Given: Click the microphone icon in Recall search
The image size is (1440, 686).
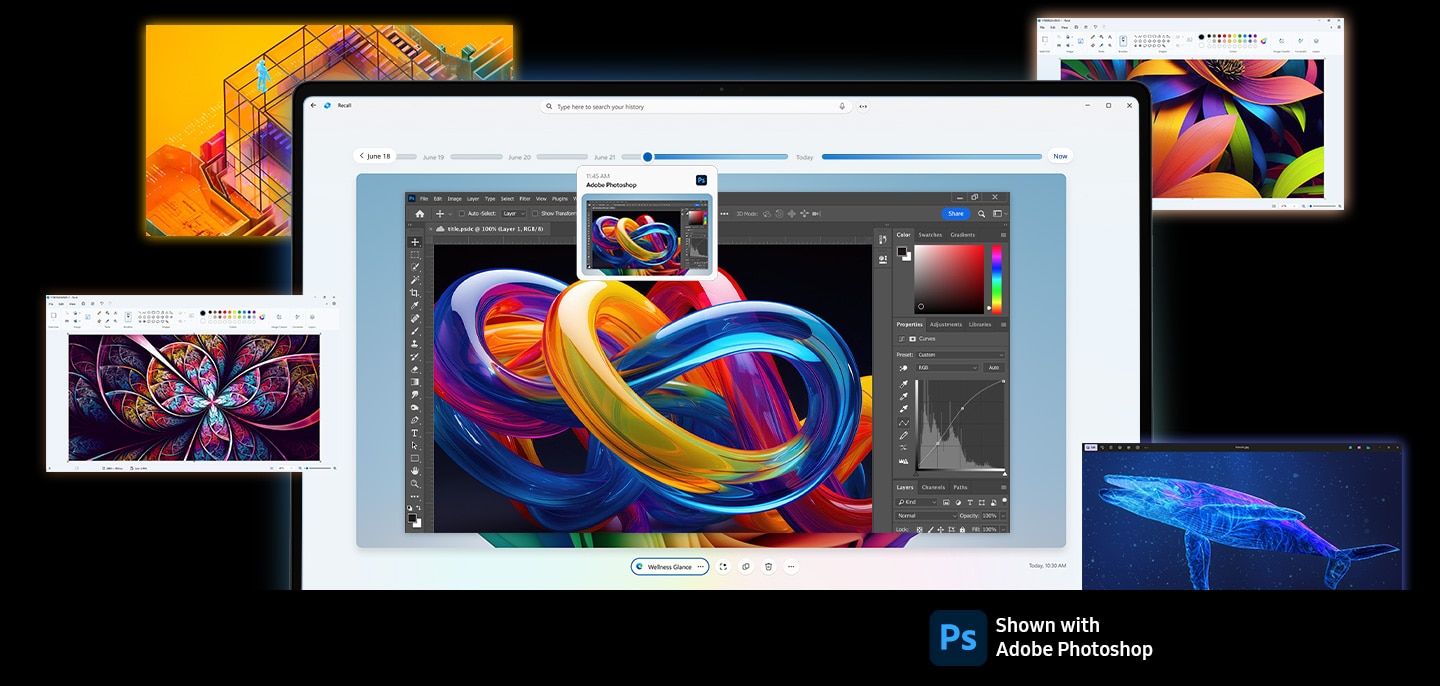Looking at the screenshot, I should pos(842,106).
